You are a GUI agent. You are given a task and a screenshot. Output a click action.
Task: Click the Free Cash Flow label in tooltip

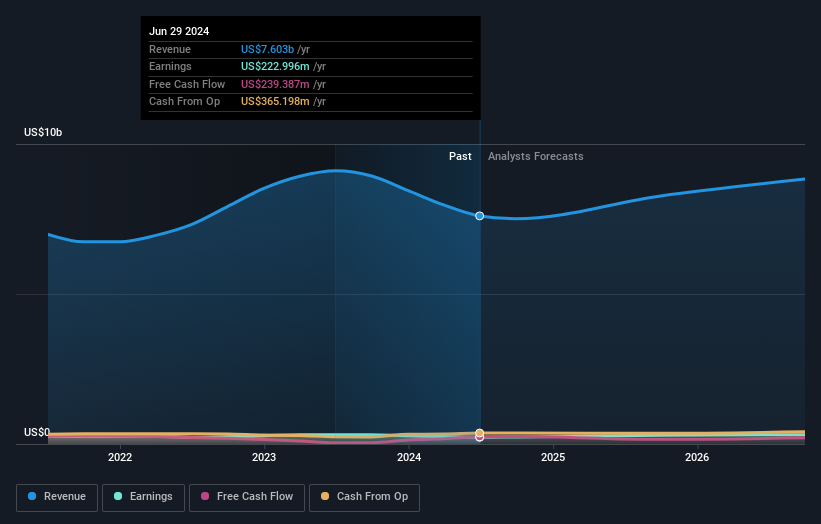pyautogui.click(x=187, y=84)
